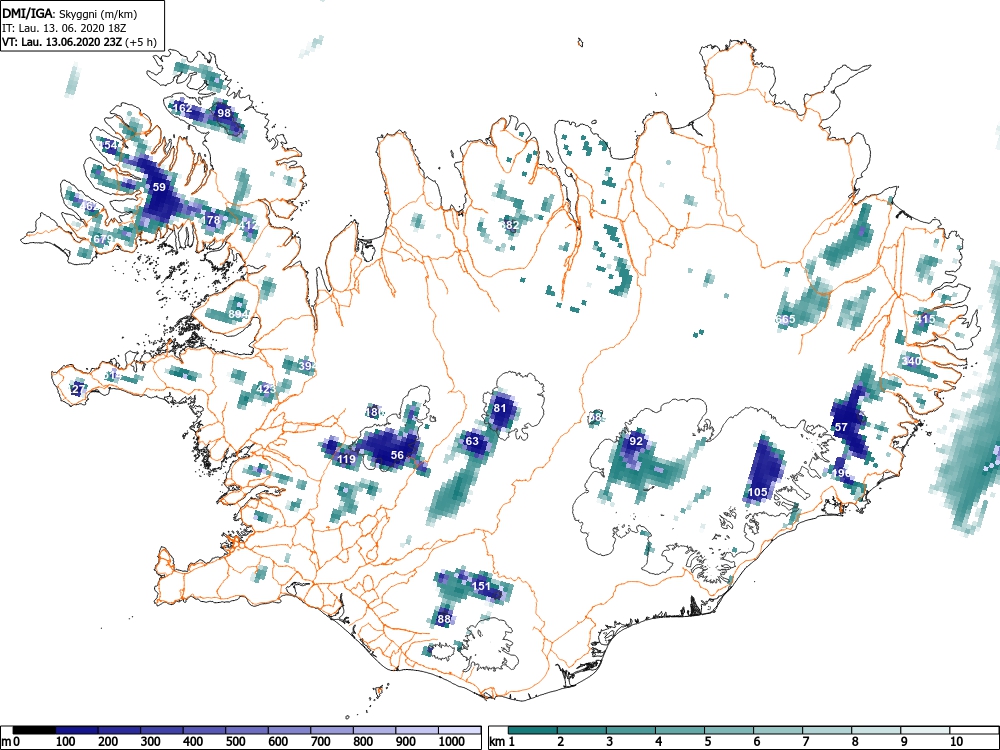The image size is (1000, 750).
Task: Click the map value 1679
Action: (101, 239)
